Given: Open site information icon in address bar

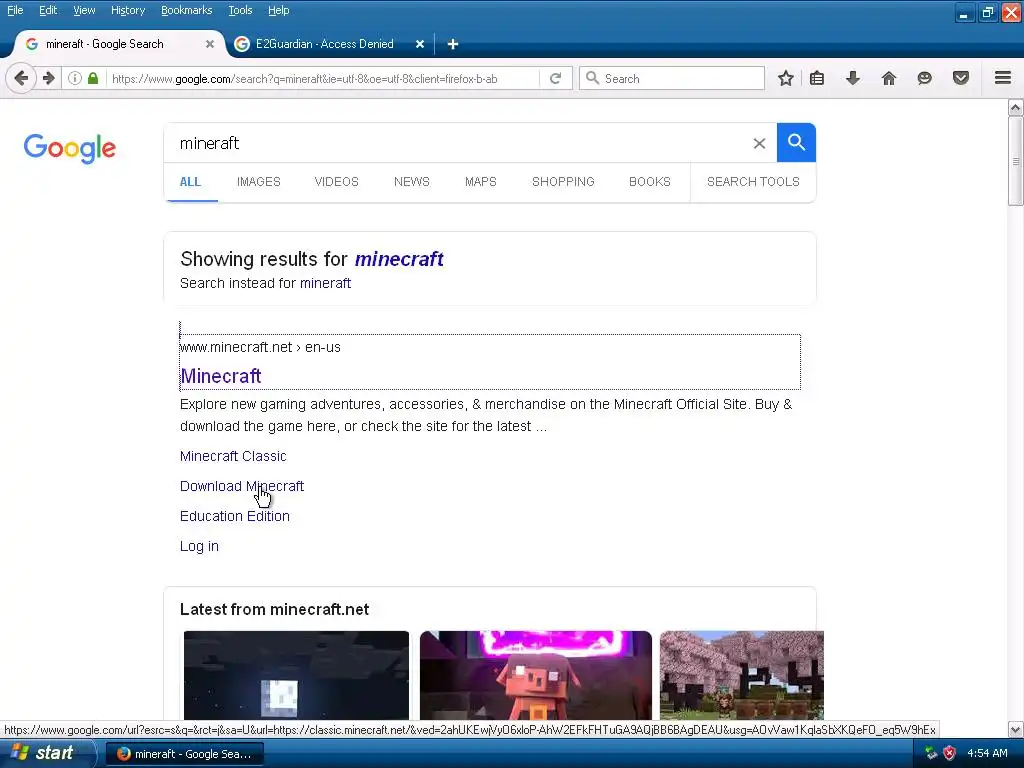Looking at the screenshot, I should click(75, 78).
